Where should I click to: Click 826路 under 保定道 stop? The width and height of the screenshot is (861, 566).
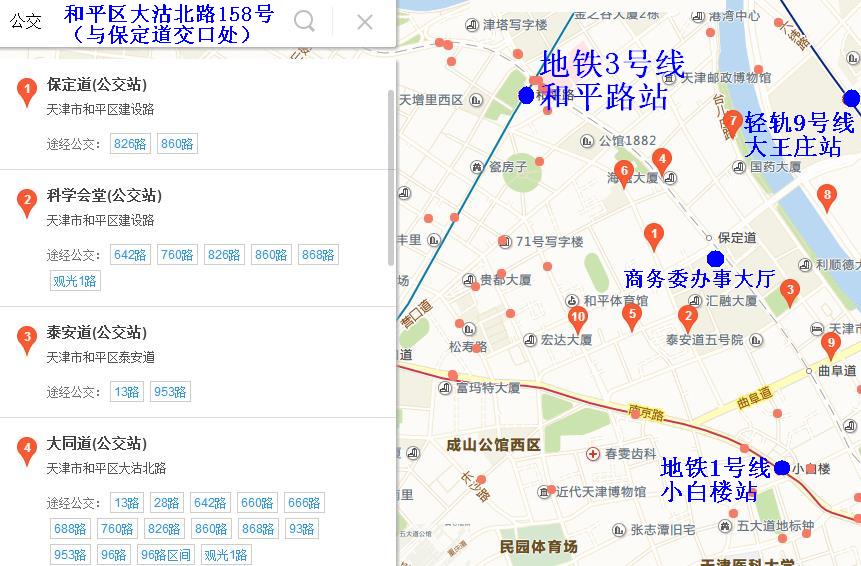click(130, 144)
